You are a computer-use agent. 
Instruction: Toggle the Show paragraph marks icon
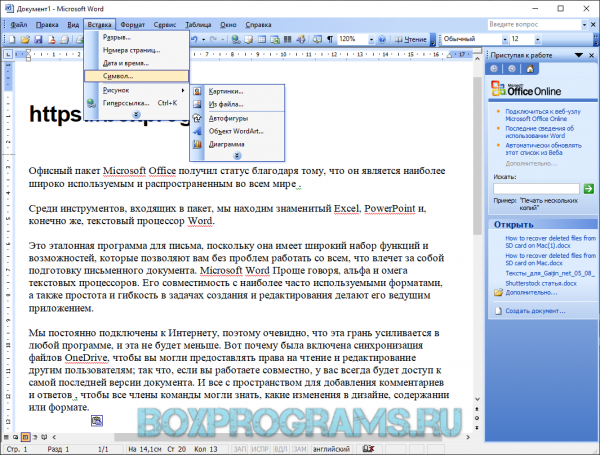[x=330, y=39]
